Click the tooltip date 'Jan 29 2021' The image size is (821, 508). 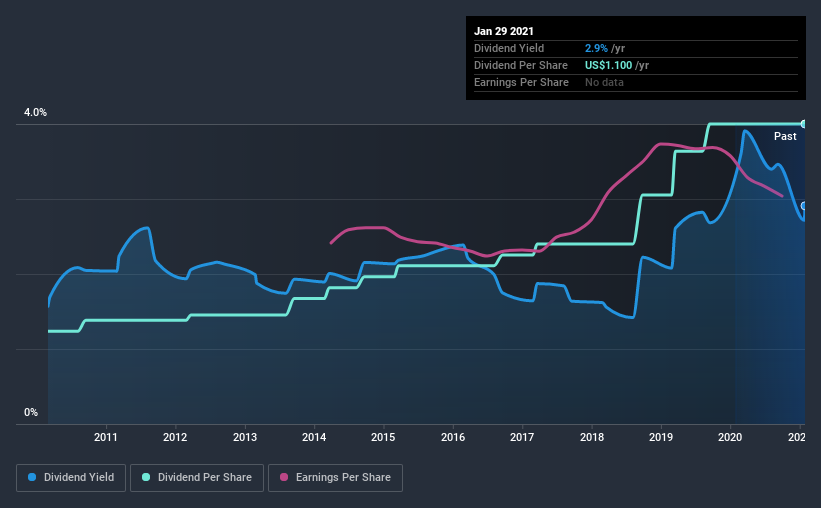[x=504, y=31]
